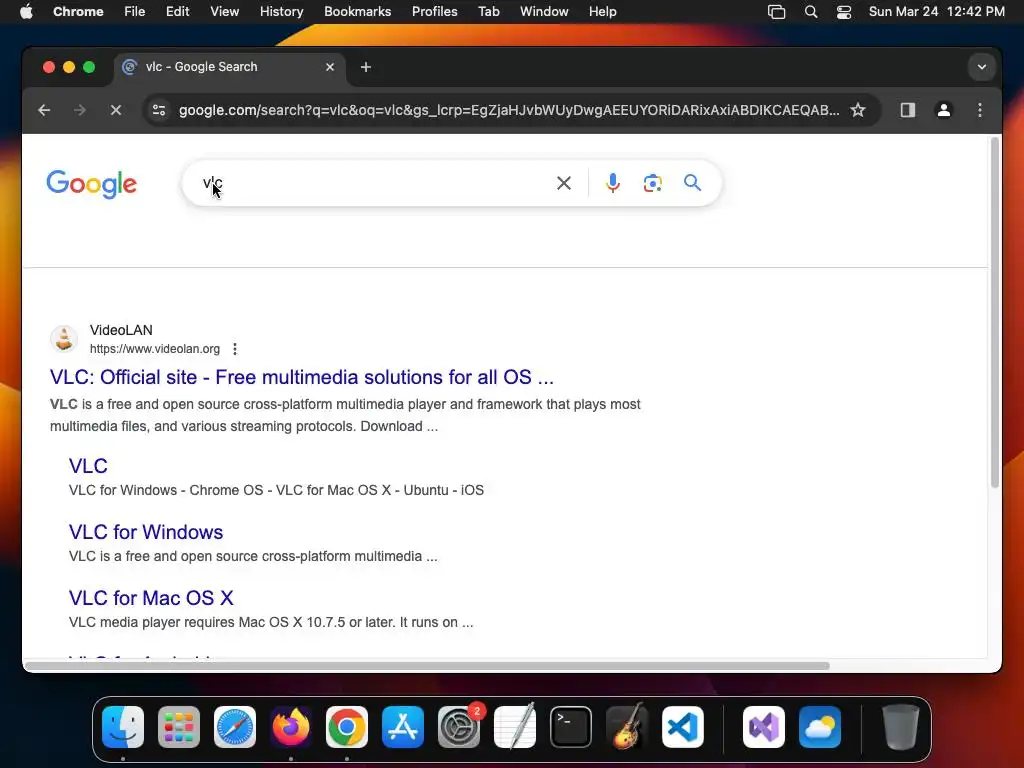The image size is (1024, 768).
Task: Click the https://www.videolan.org URL text
Action: pos(155,349)
